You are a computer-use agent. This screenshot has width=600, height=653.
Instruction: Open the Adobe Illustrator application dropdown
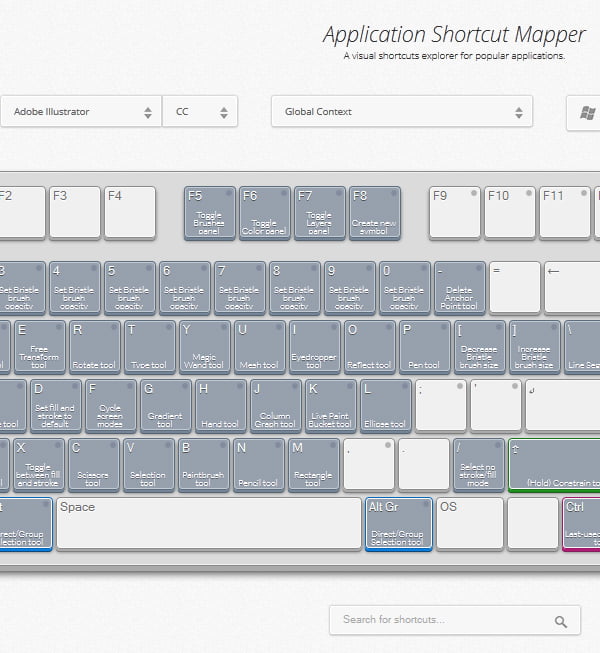[81, 112]
